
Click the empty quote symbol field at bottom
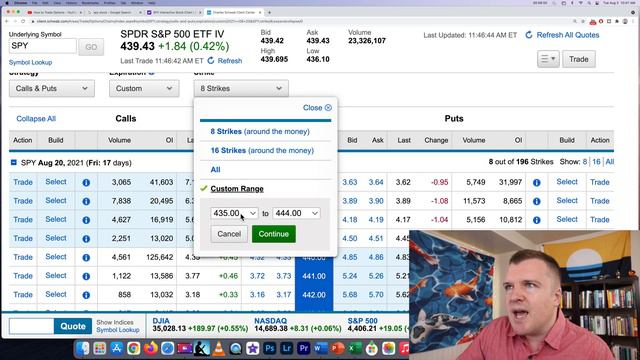tap(31, 326)
